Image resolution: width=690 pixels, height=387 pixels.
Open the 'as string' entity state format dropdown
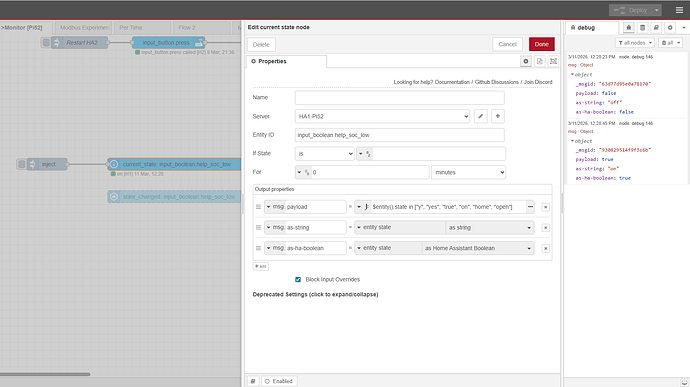tap(489, 228)
